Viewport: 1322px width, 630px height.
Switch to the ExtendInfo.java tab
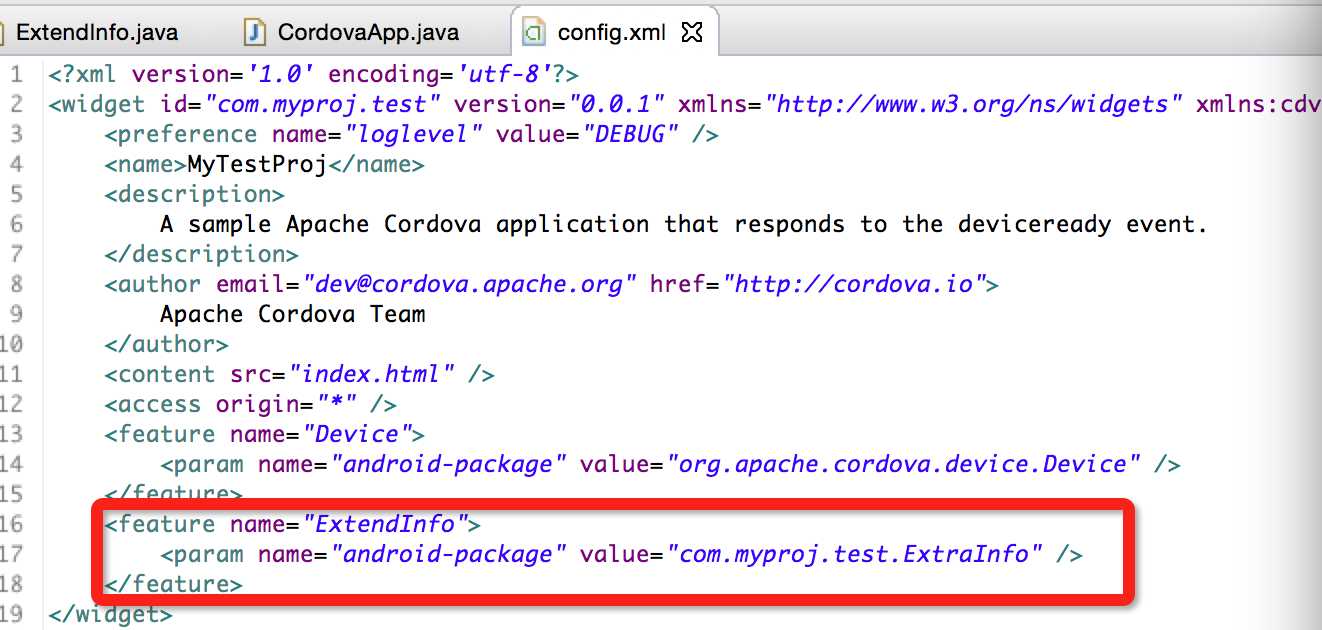(96, 32)
